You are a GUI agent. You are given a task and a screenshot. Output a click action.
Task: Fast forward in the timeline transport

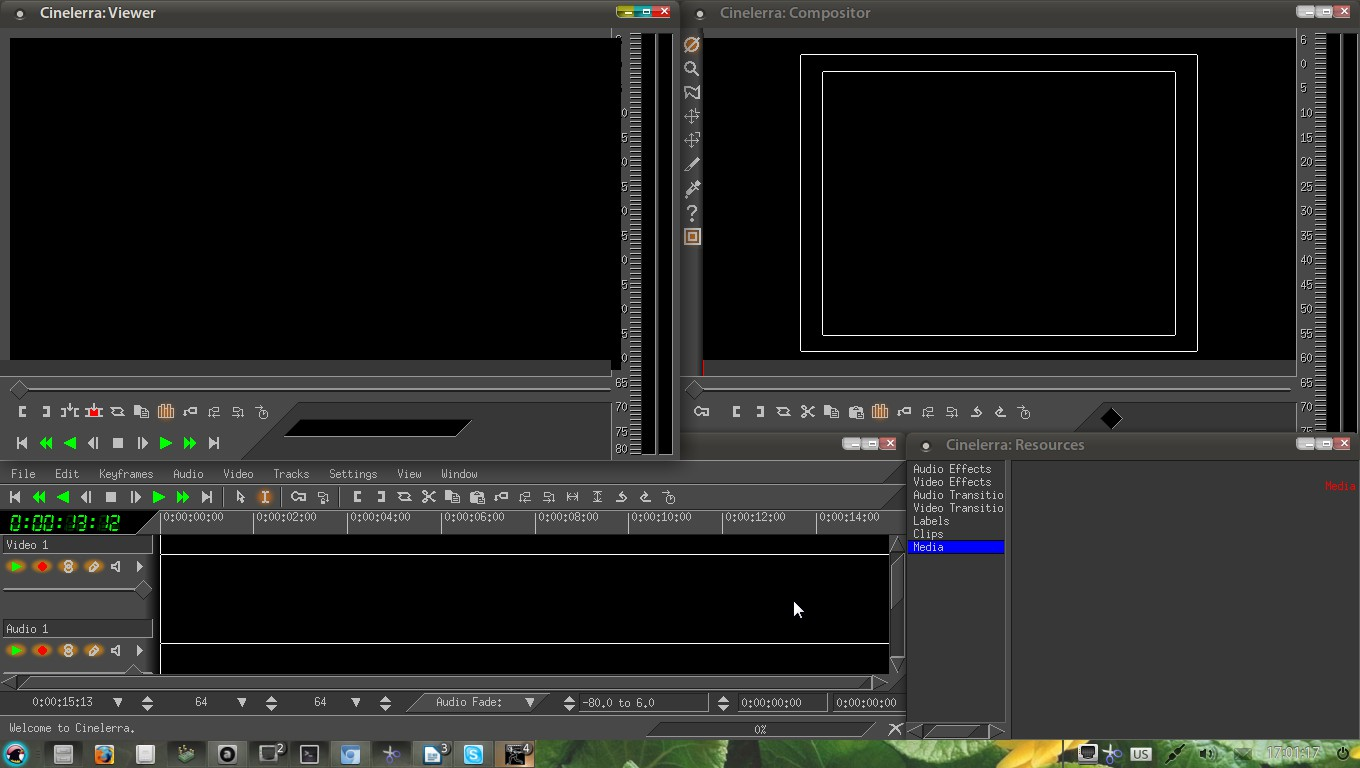[x=182, y=497]
